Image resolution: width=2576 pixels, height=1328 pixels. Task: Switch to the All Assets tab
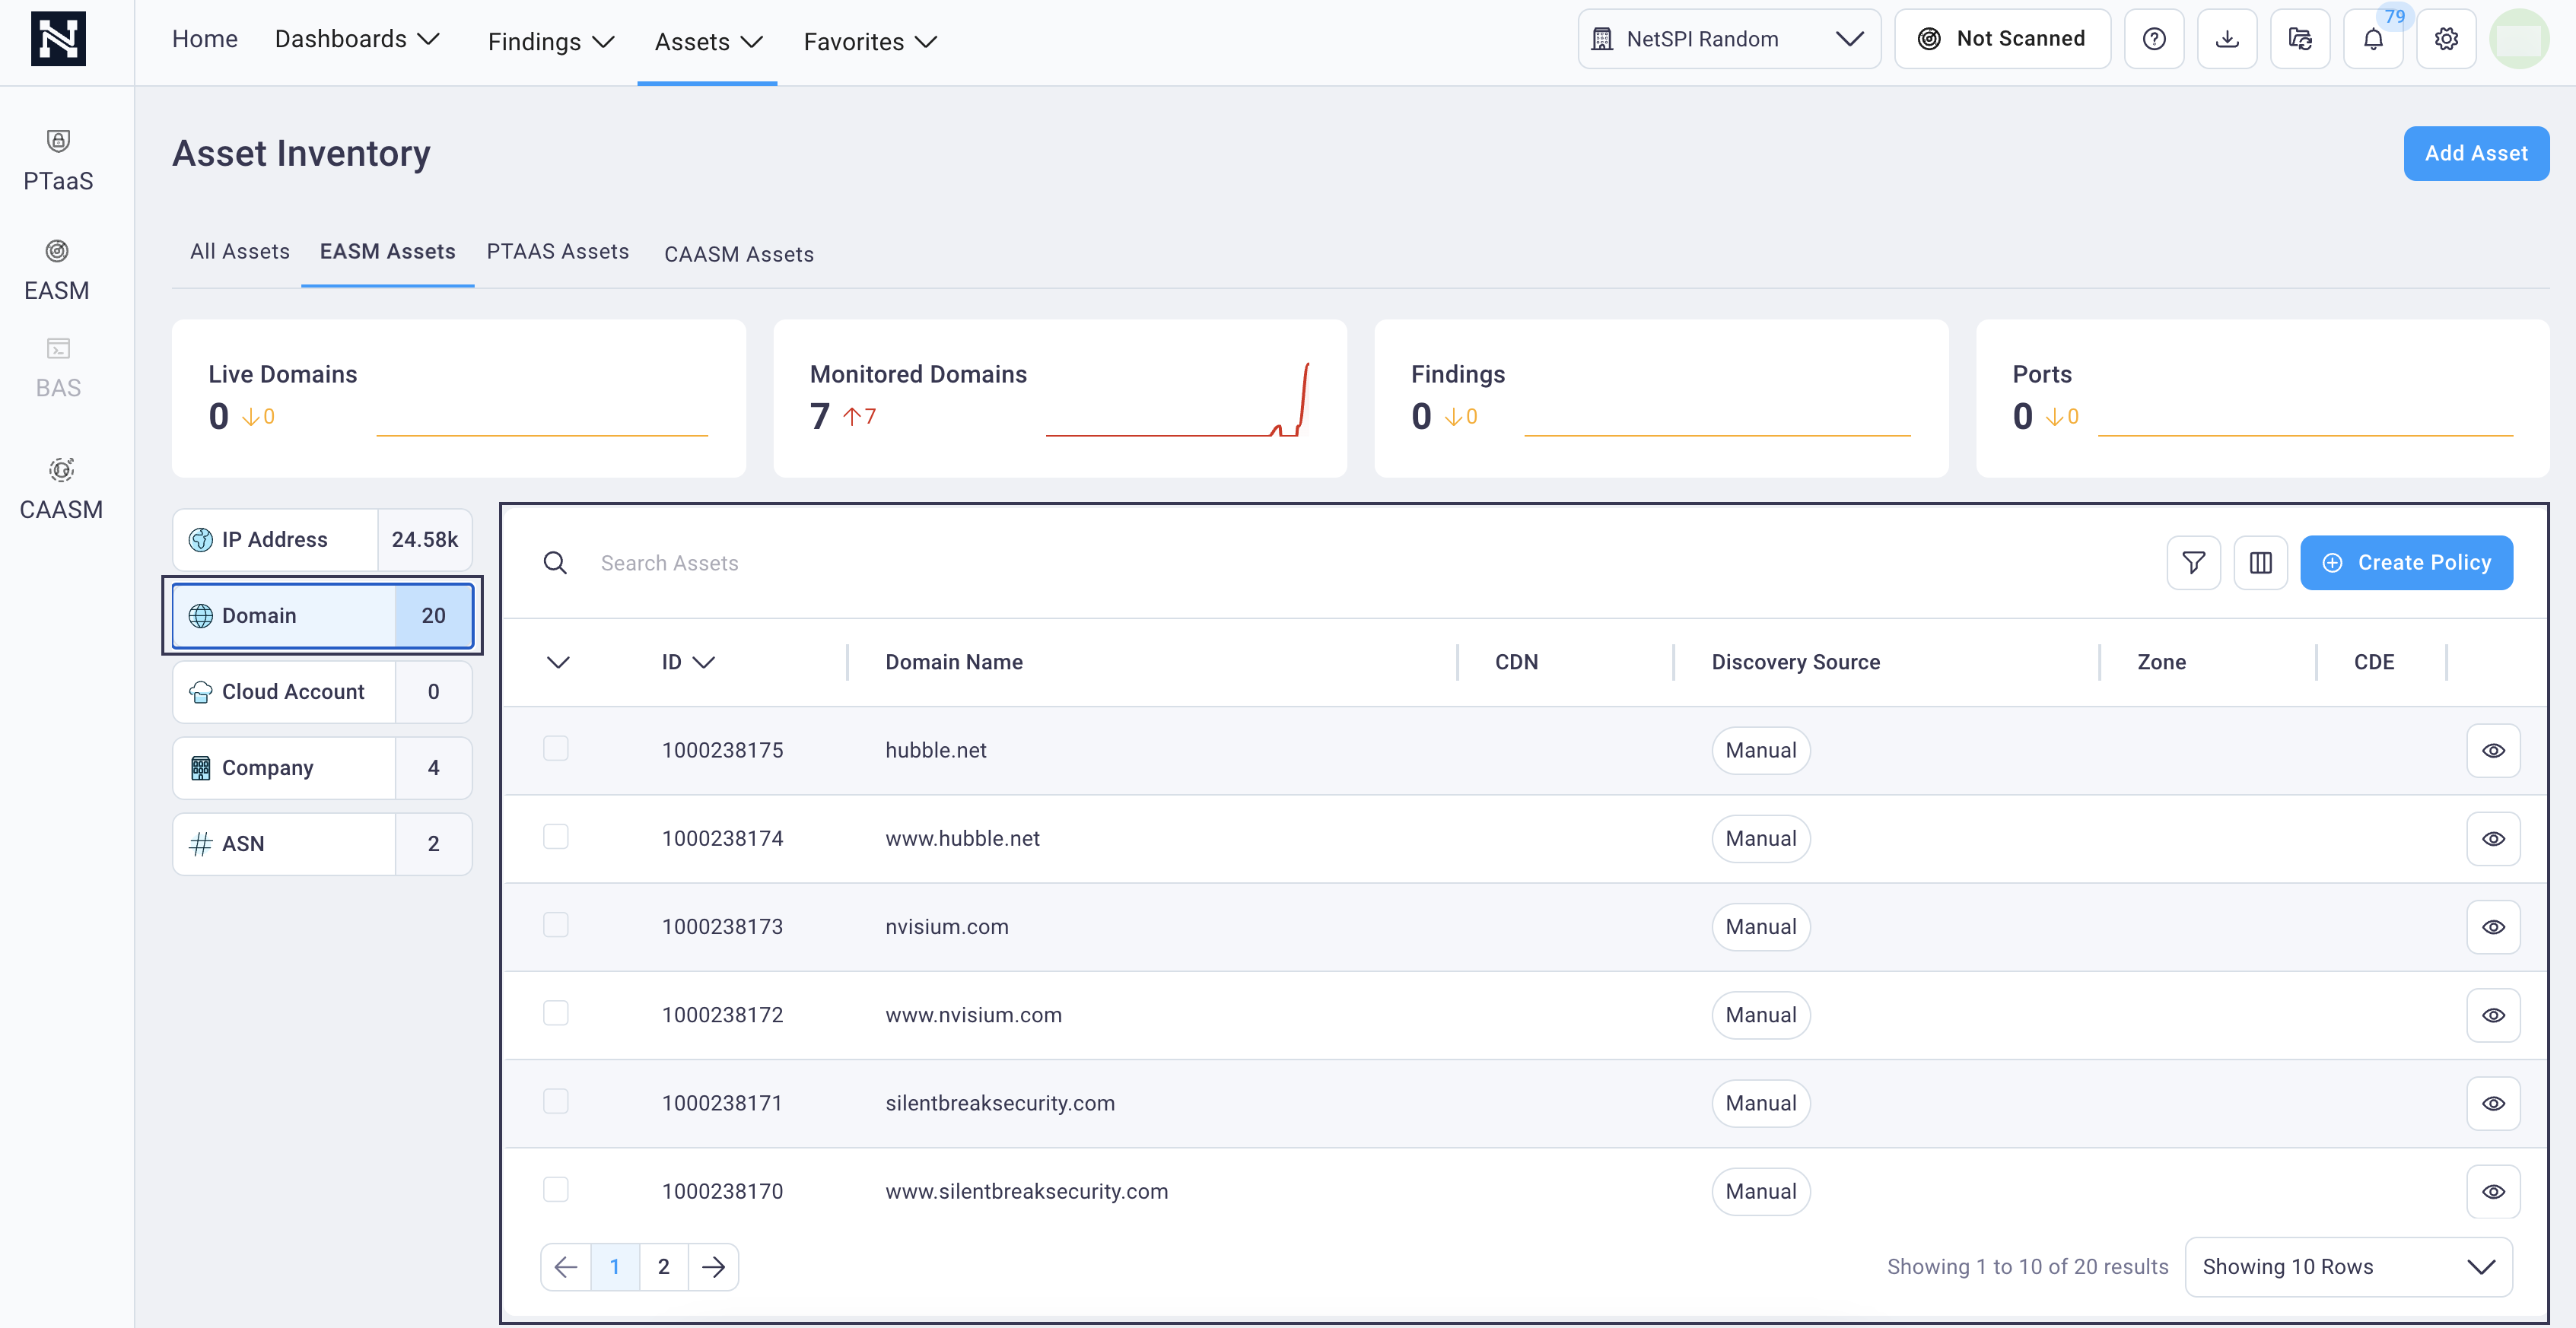[239, 251]
